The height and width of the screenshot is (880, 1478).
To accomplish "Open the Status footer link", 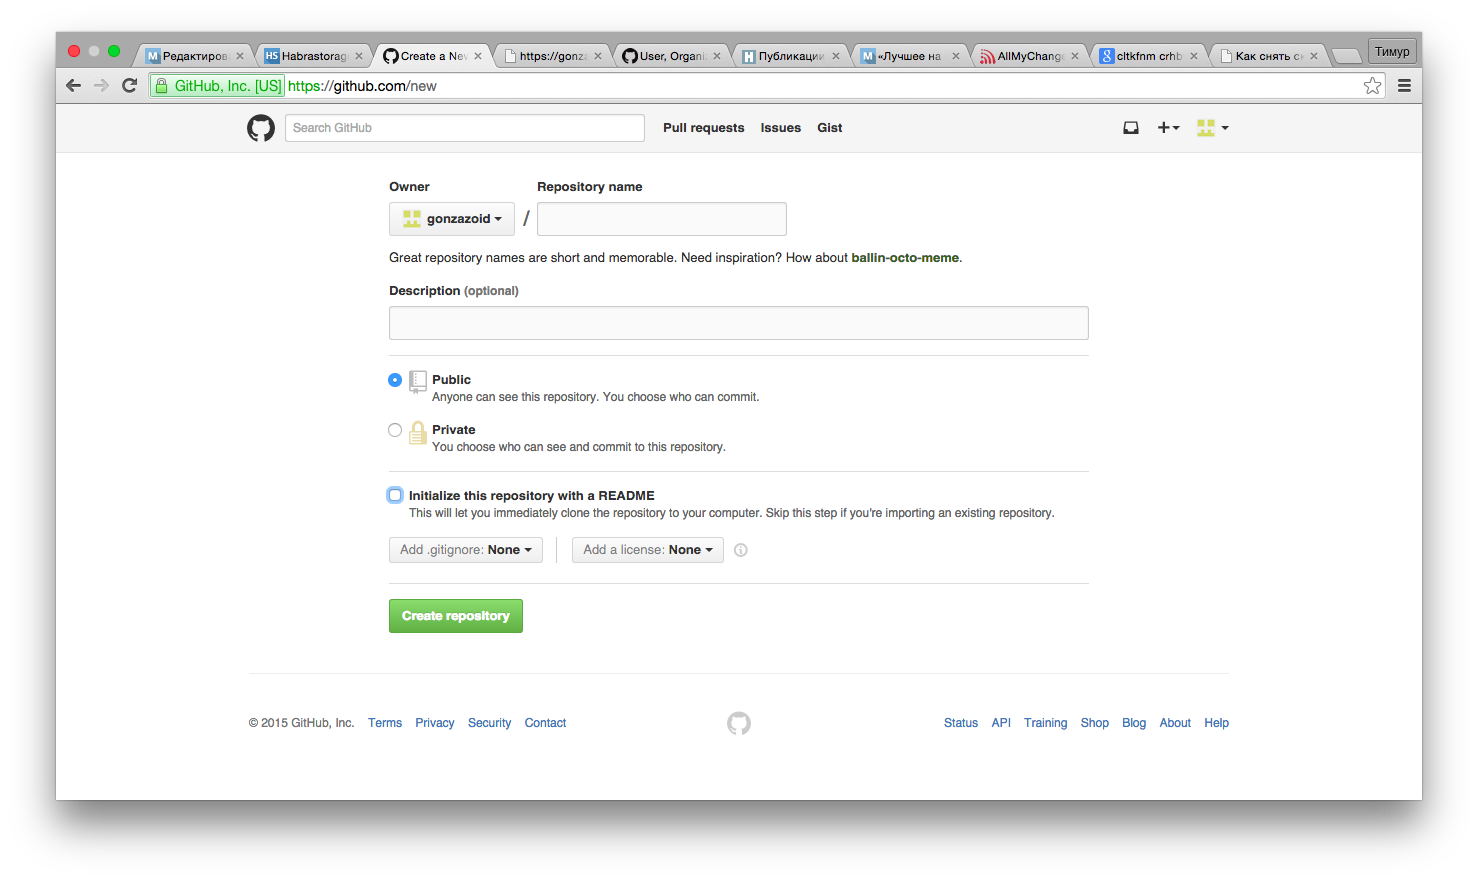I will (x=961, y=723).
